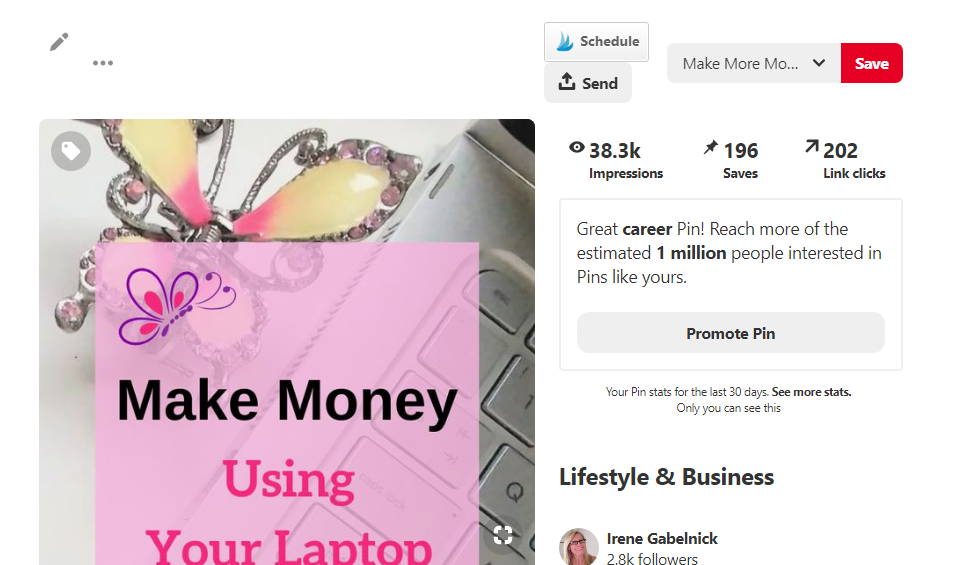Click the tag icon on pin image

[71, 151]
